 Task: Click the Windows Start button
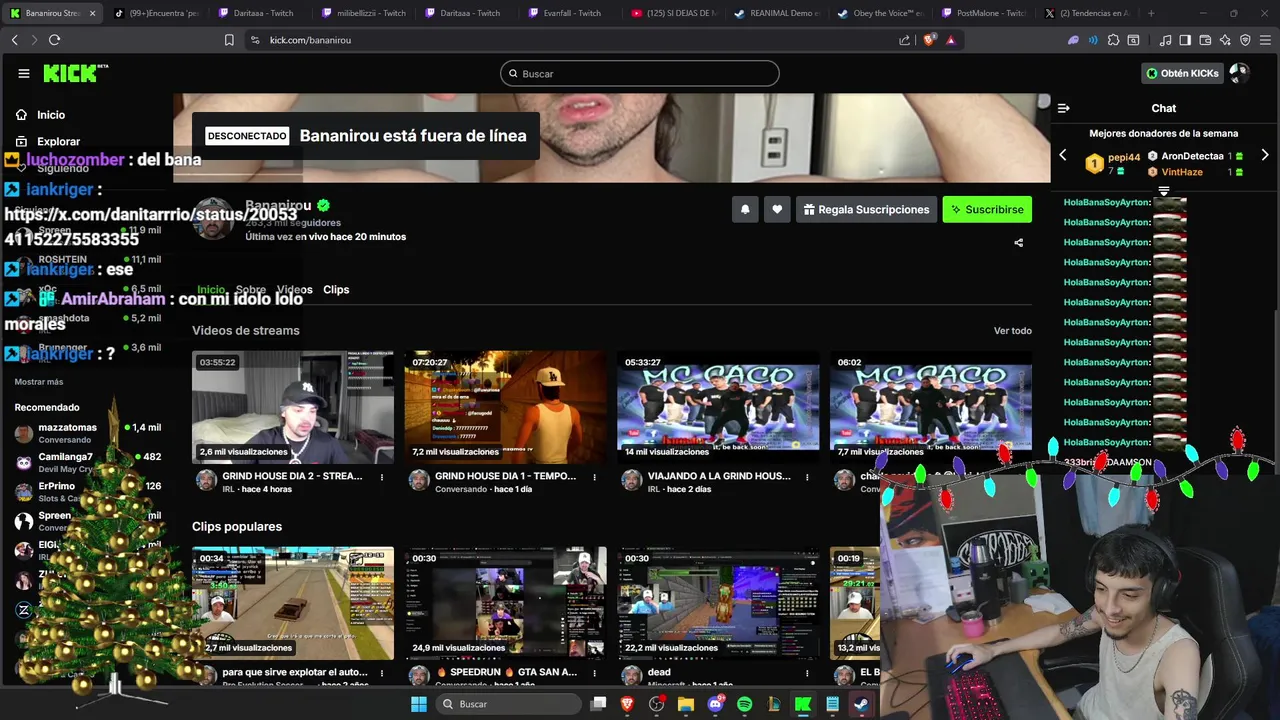tap(419, 704)
